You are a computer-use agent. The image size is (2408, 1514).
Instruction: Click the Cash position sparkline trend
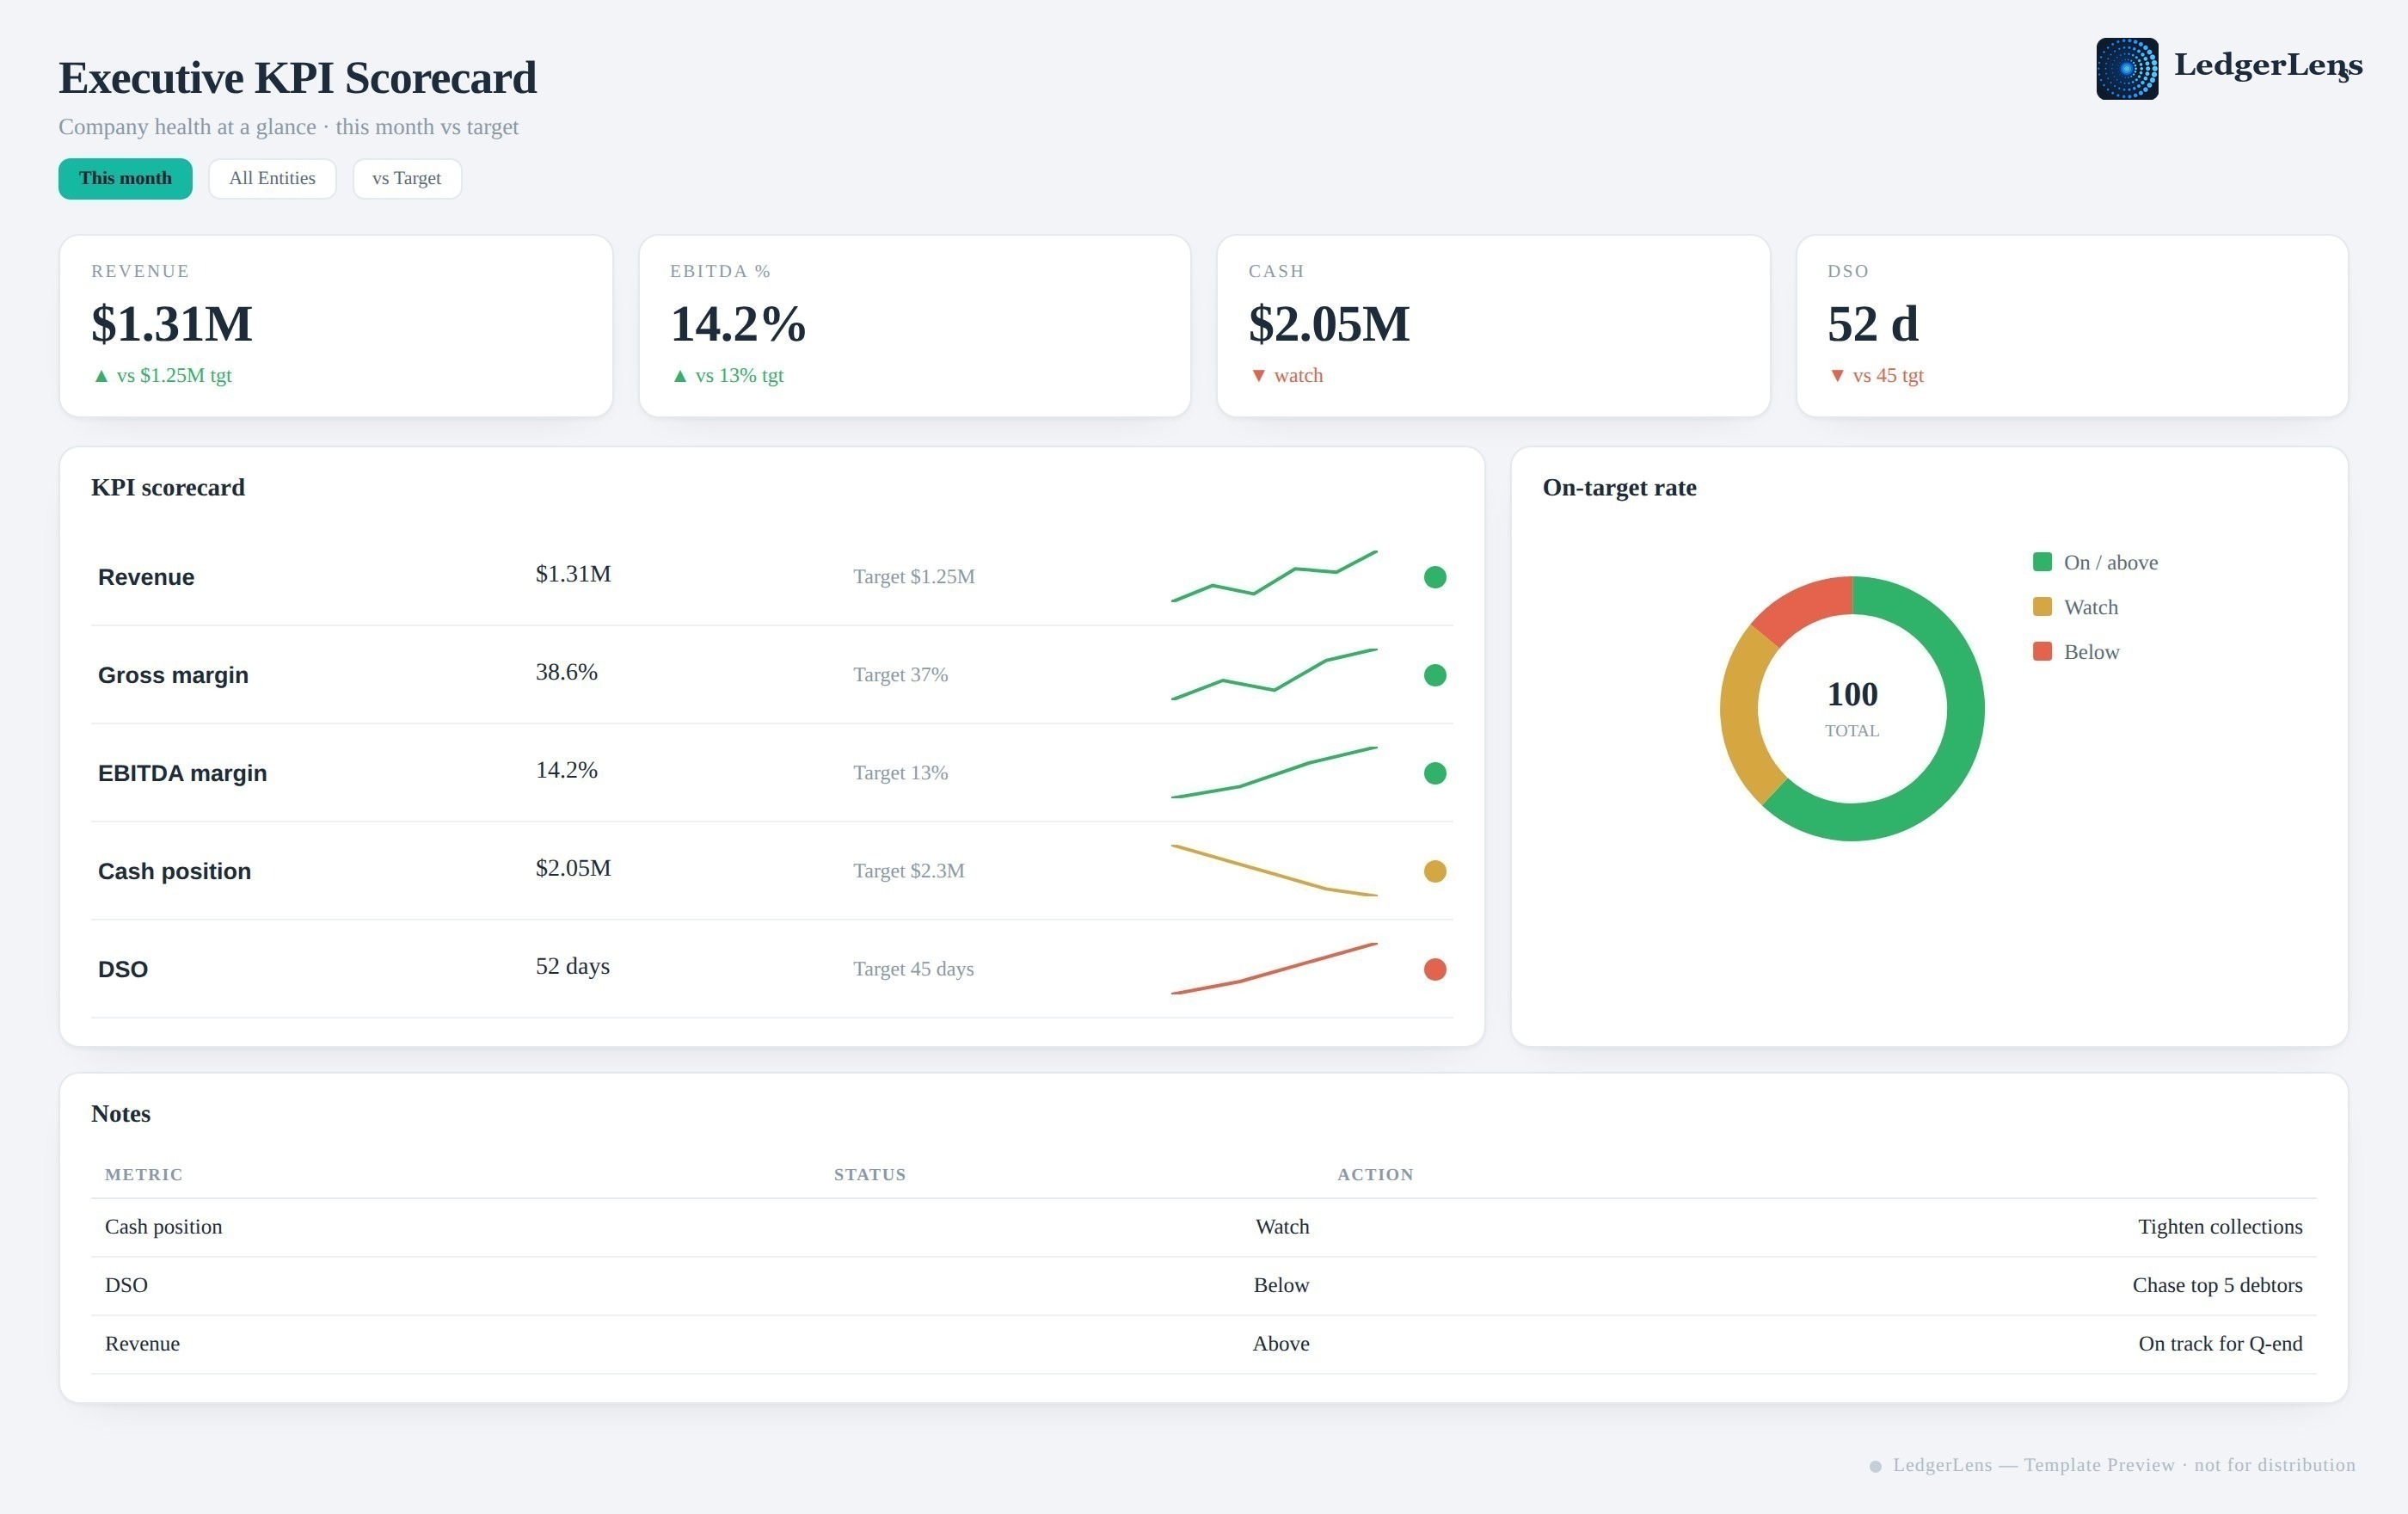click(1274, 870)
